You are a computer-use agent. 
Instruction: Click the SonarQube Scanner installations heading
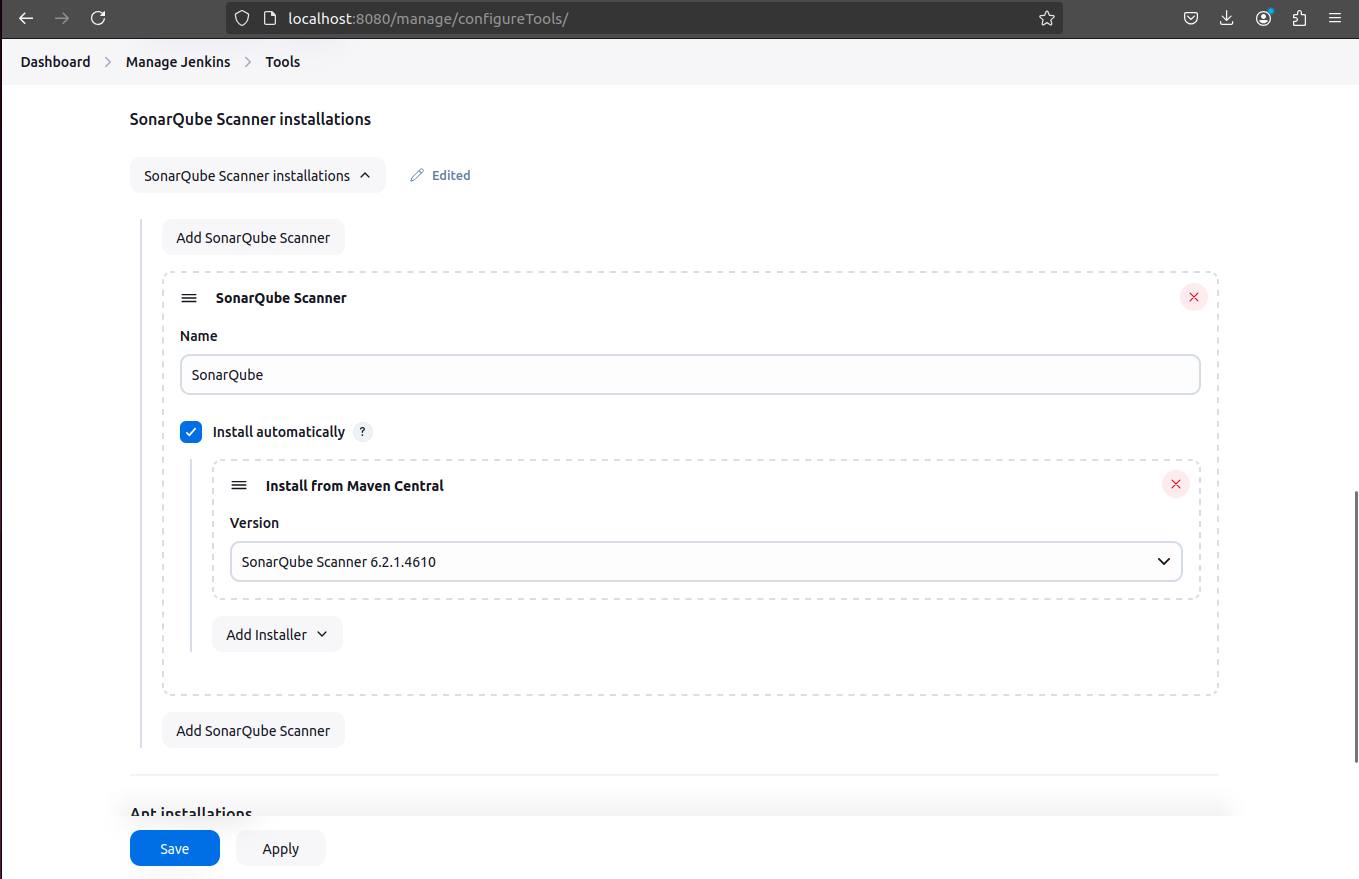click(250, 119)
